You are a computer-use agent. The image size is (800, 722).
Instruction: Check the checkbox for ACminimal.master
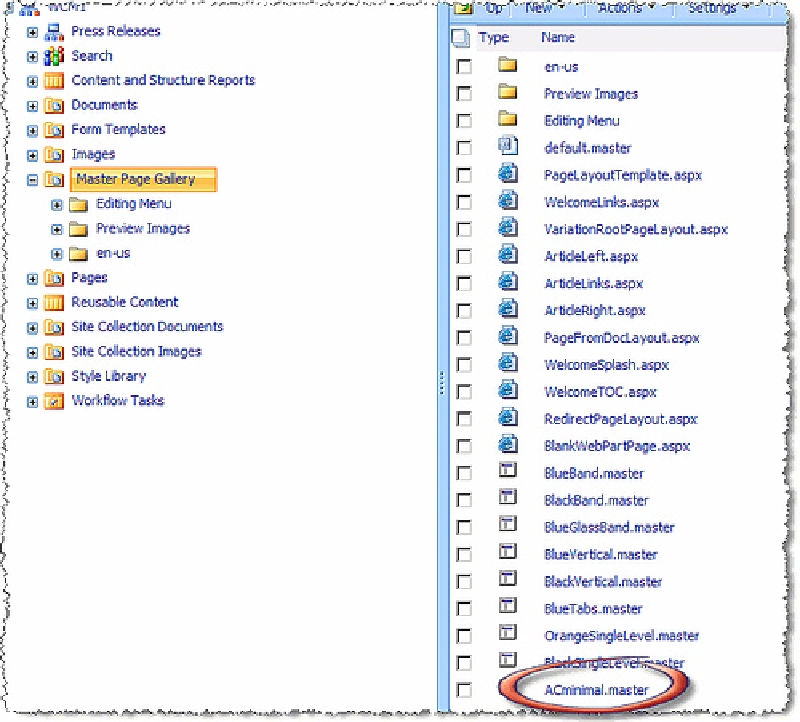tap(463, 689)
